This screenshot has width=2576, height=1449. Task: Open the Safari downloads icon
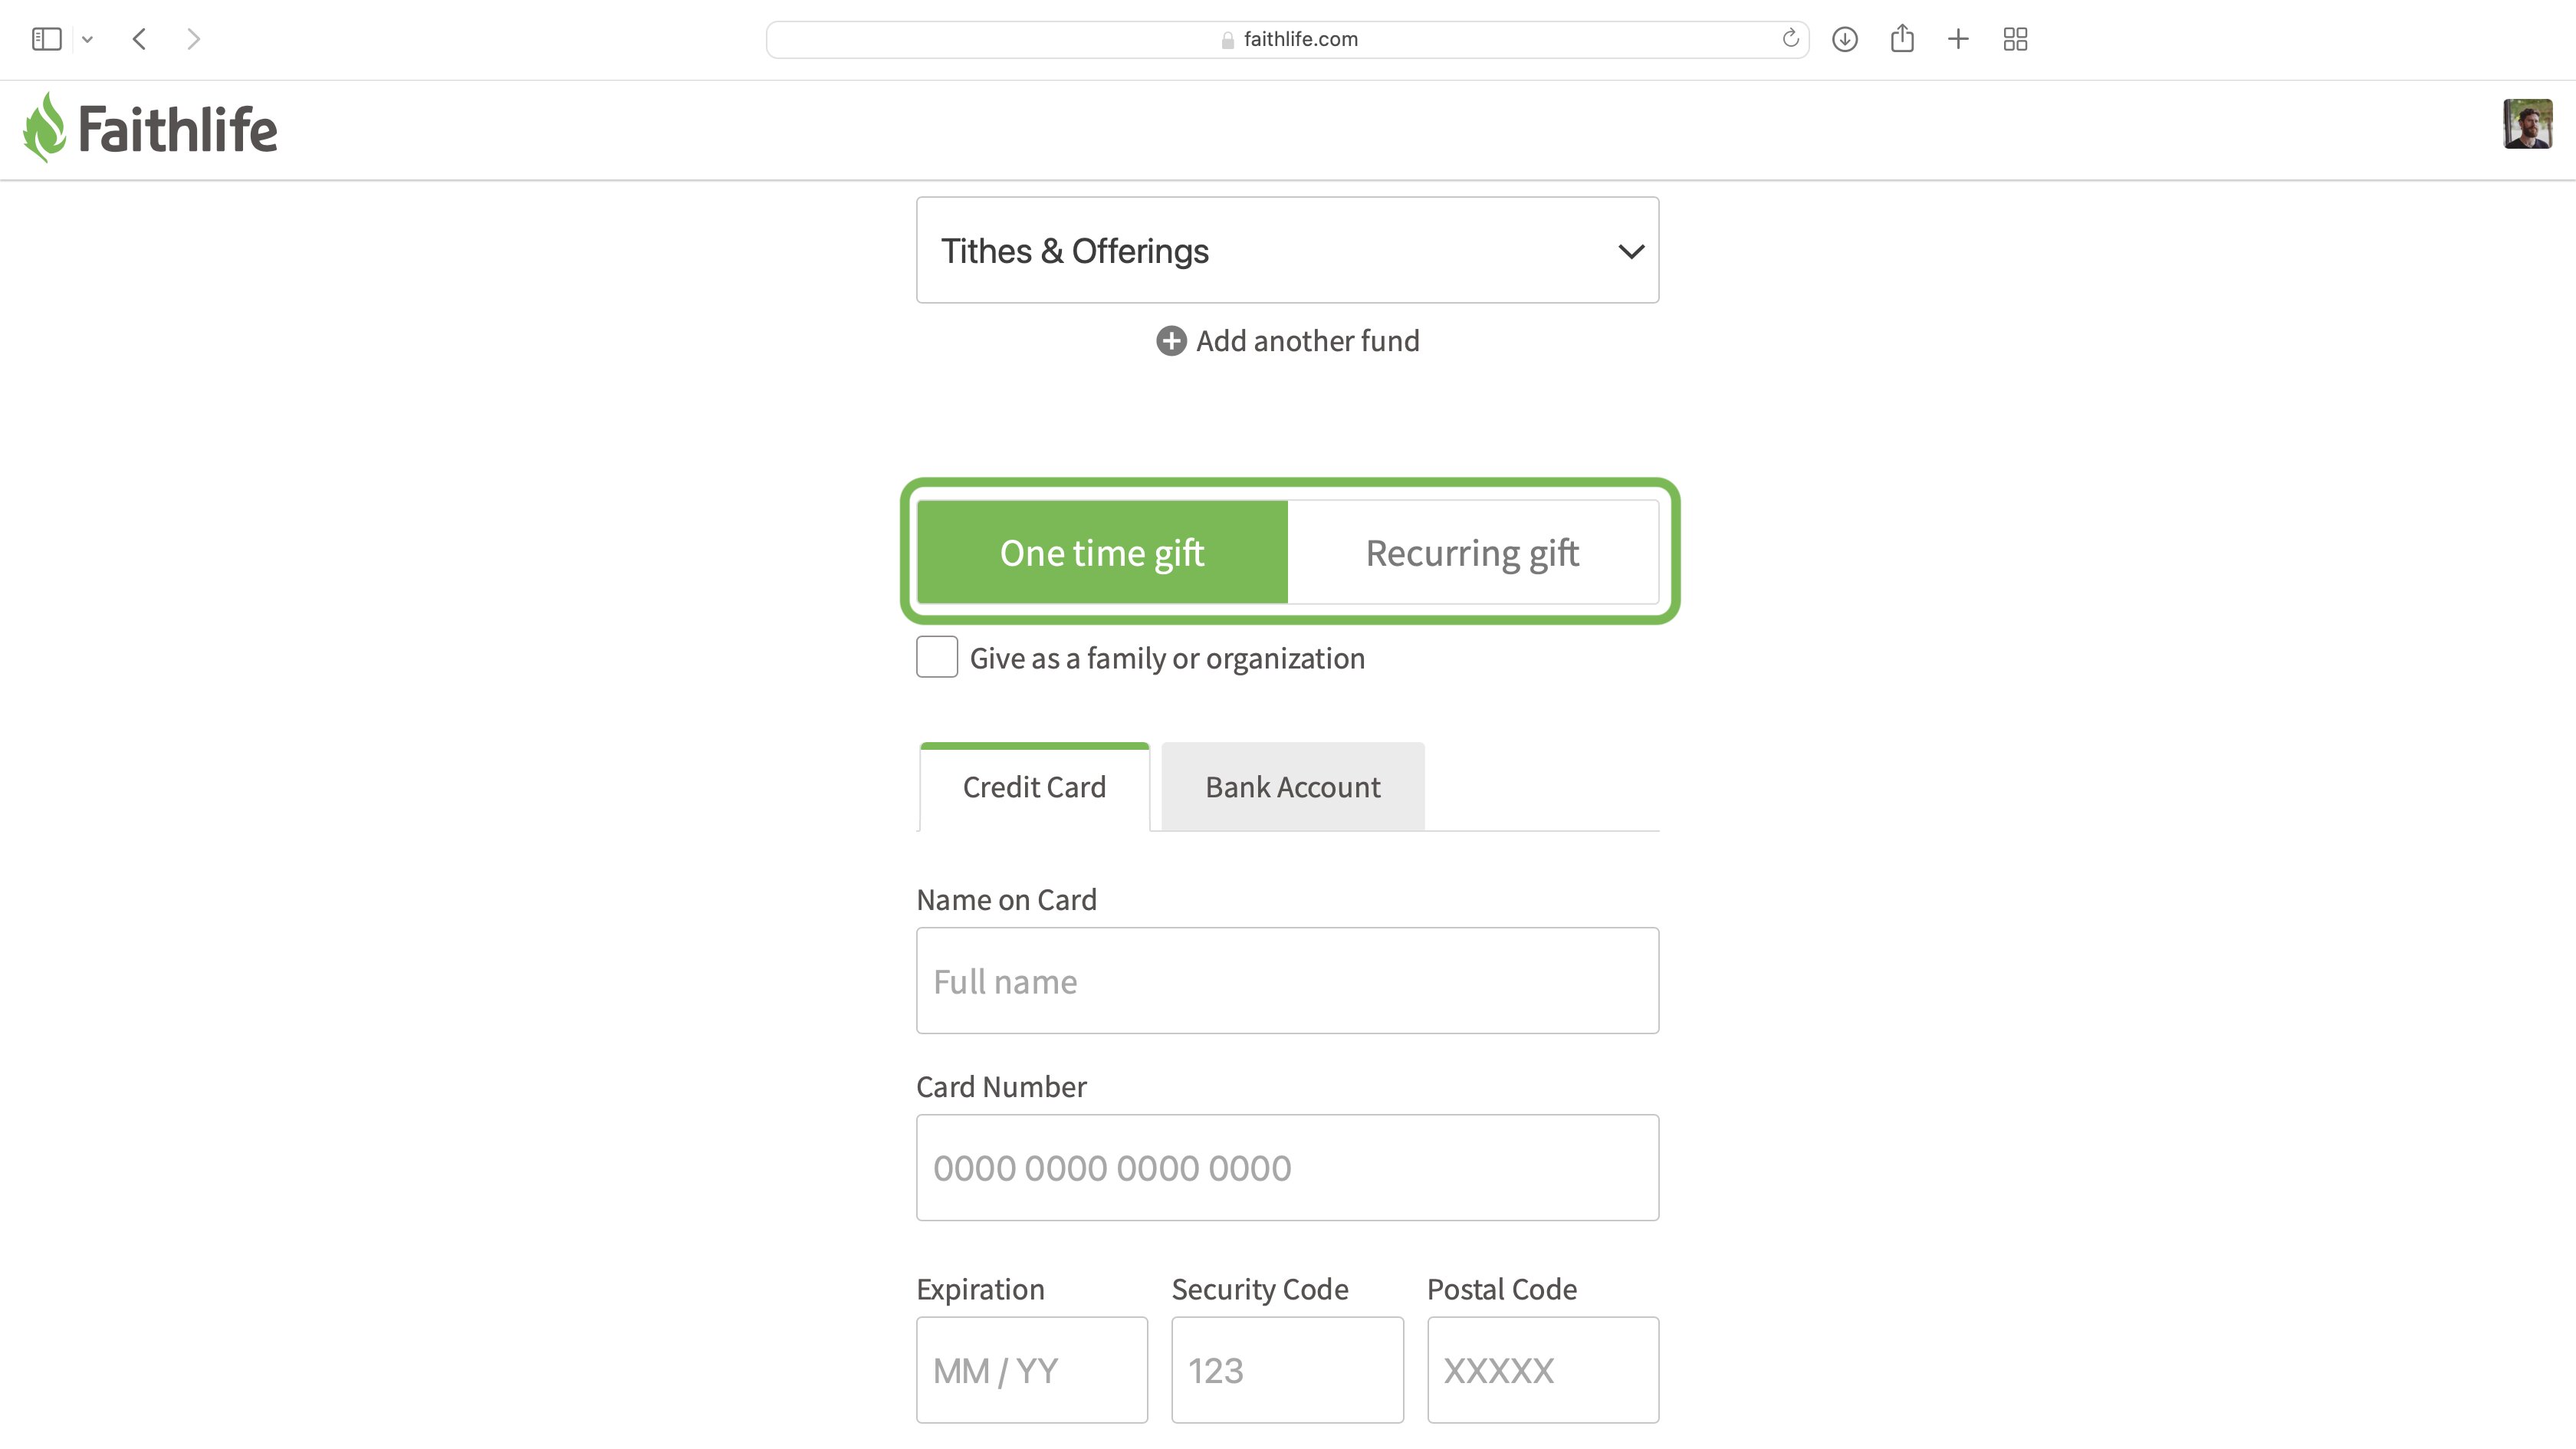[1844, 39]
